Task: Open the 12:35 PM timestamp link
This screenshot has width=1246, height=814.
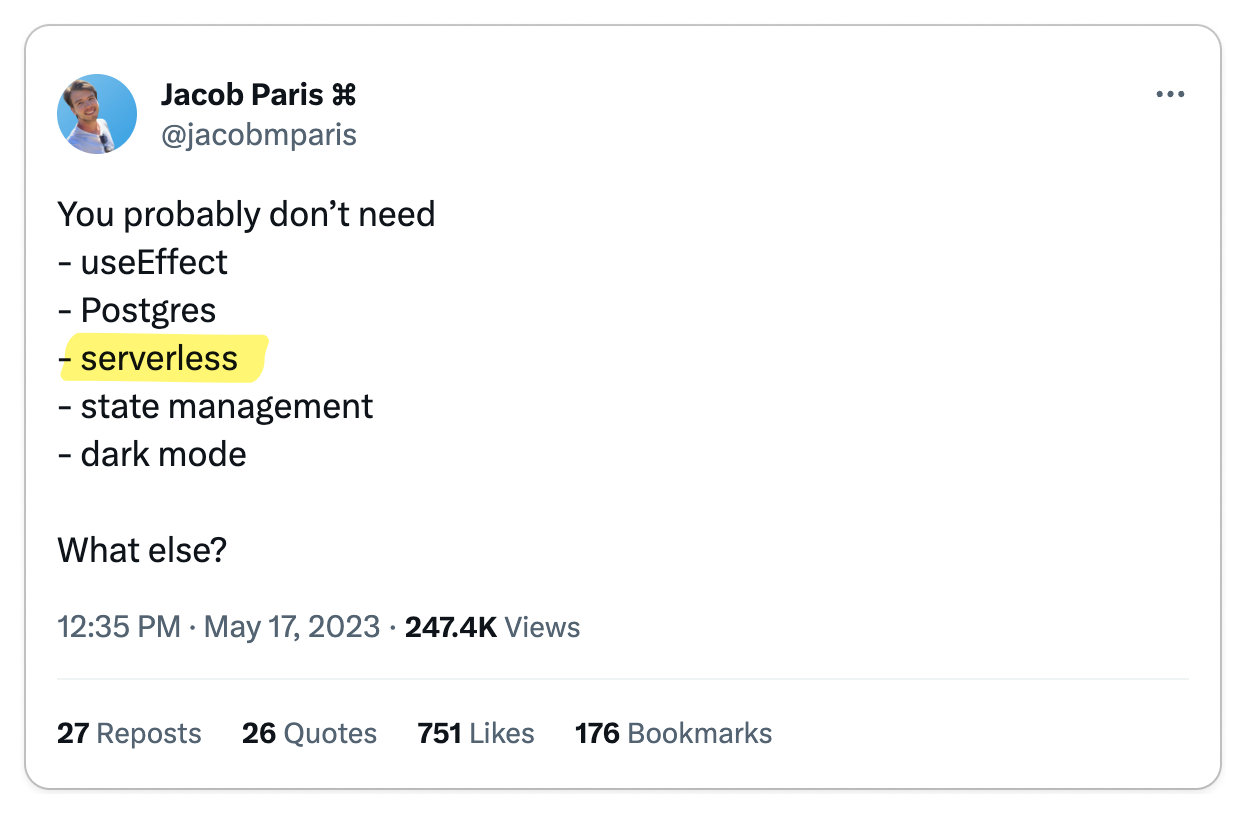Action: click(119, 627)
